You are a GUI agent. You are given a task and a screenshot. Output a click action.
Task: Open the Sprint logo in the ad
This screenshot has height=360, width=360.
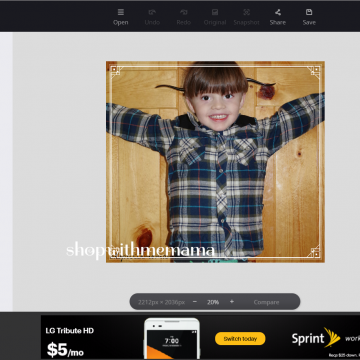[x=316, y=338]
